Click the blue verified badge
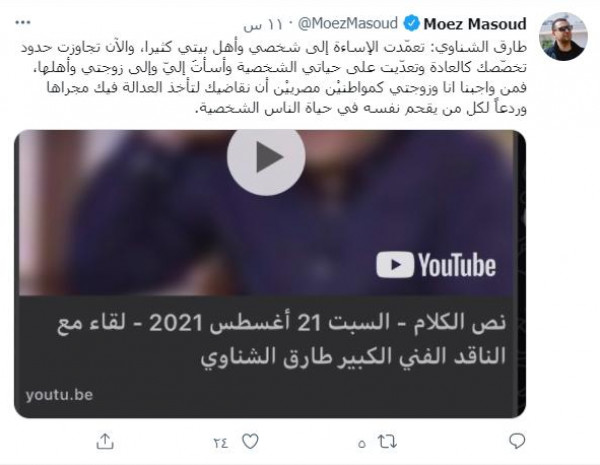The width and height of the screenshot is (600, 465). 411,24
